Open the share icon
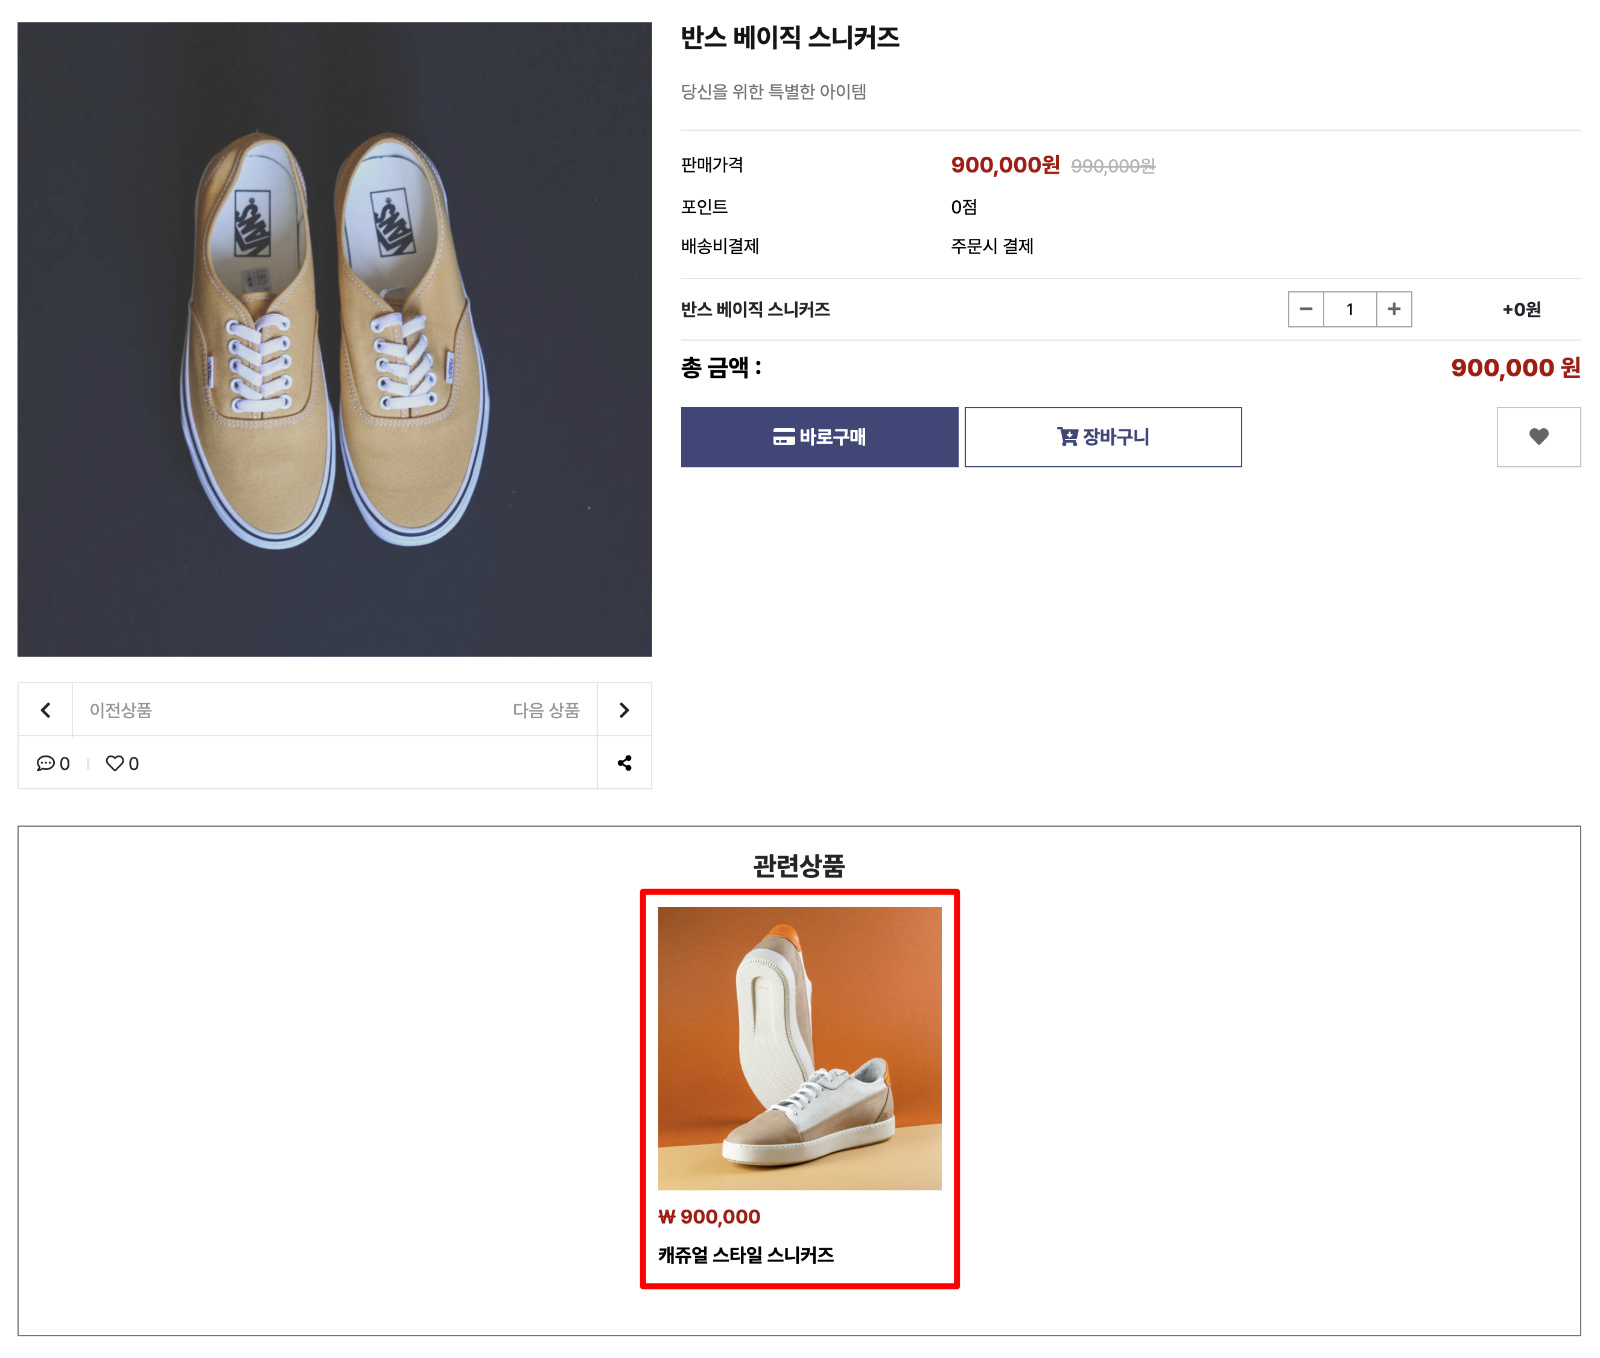The height and width of the screenshot is (1358, 1600). pyautogui.click(x=624, y=763)
